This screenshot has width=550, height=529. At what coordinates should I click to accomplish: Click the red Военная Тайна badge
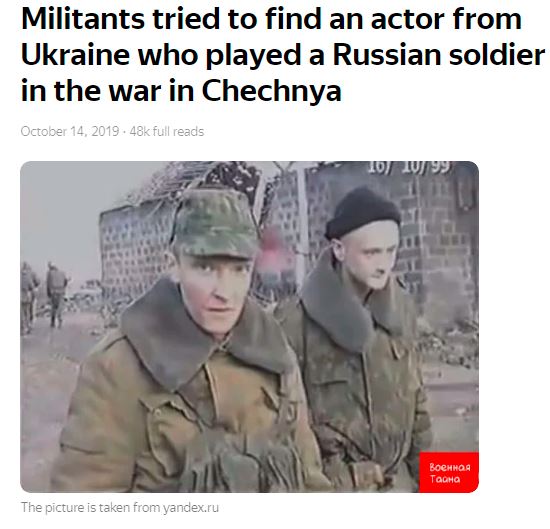pos(449,473)
